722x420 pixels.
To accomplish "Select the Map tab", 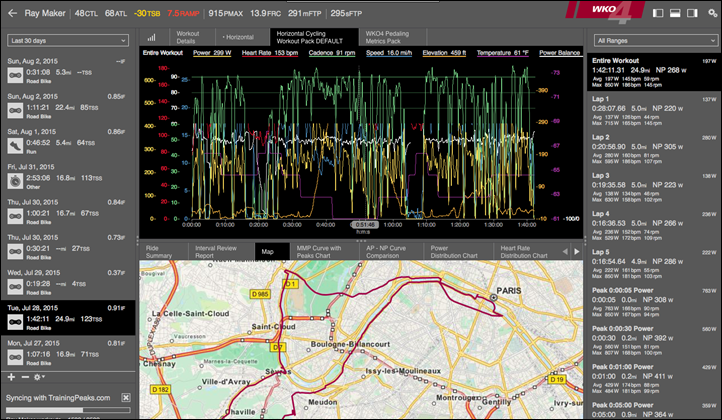I will coord(272,251).
